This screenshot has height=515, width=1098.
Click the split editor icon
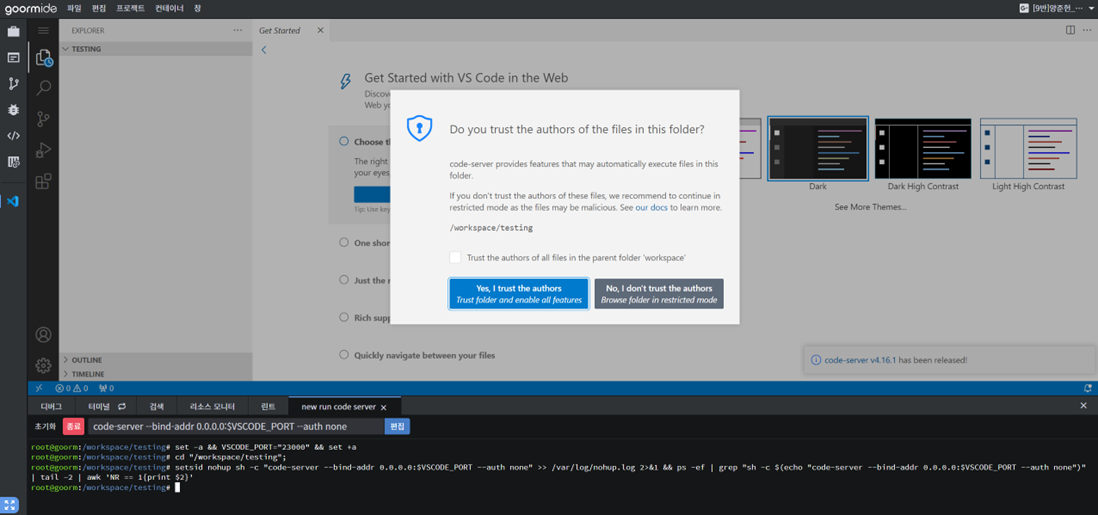pos(1070,30)
